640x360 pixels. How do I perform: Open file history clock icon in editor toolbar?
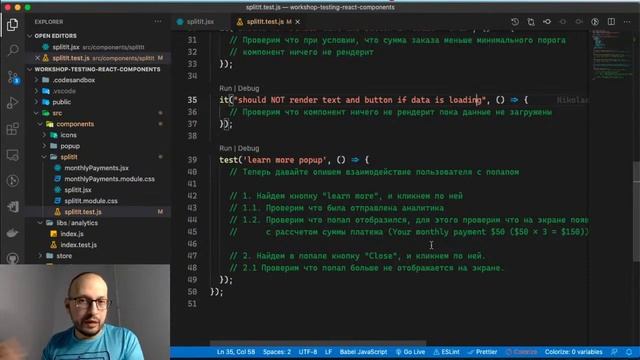[515, 22]
